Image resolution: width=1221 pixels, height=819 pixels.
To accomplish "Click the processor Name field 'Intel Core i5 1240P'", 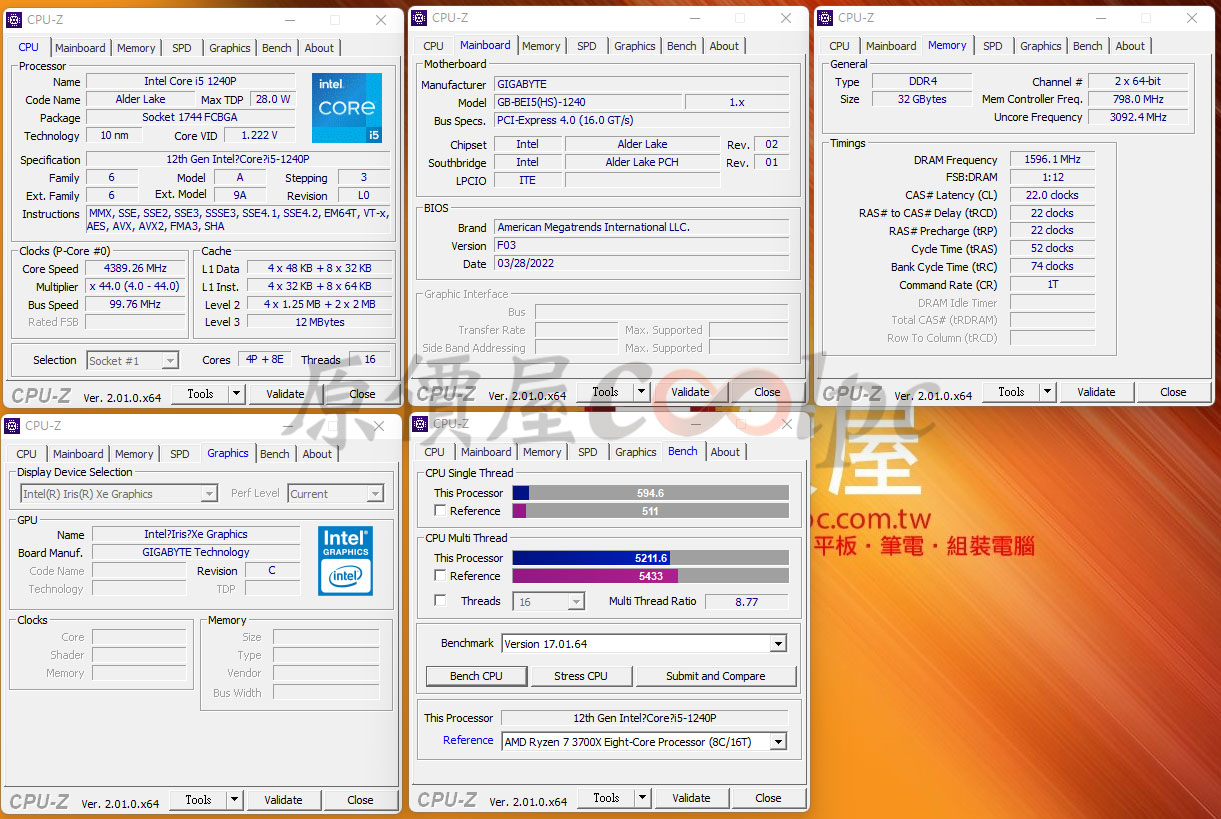I will pos(191,82).
